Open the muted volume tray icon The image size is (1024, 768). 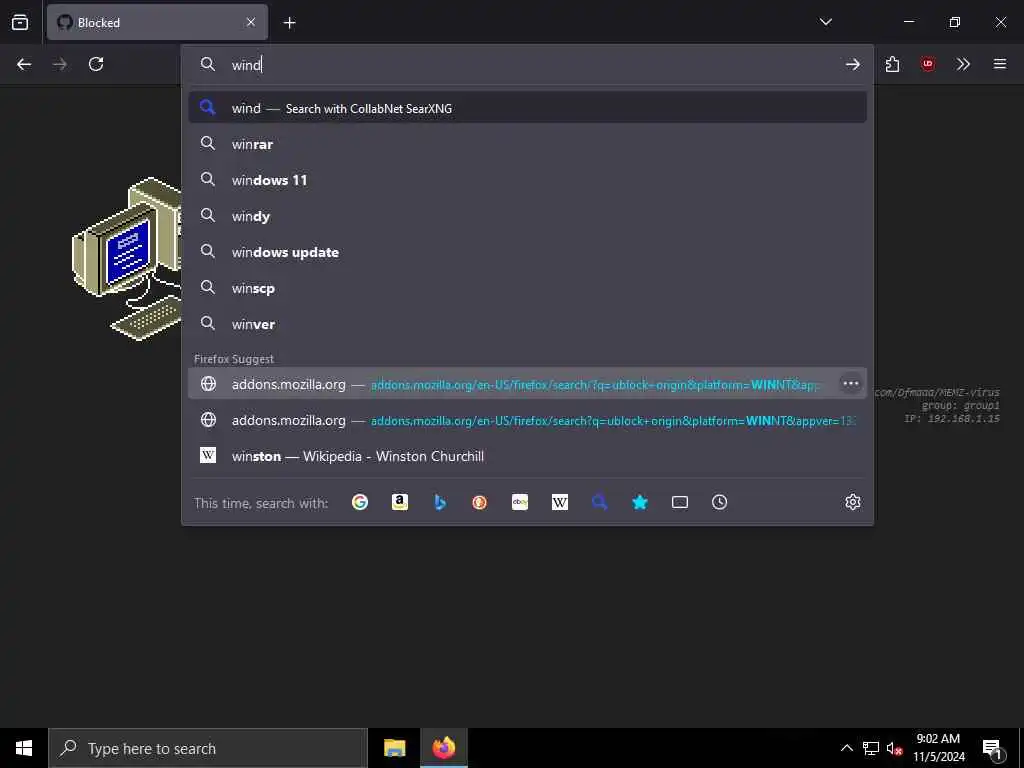(x=895, y=748)
